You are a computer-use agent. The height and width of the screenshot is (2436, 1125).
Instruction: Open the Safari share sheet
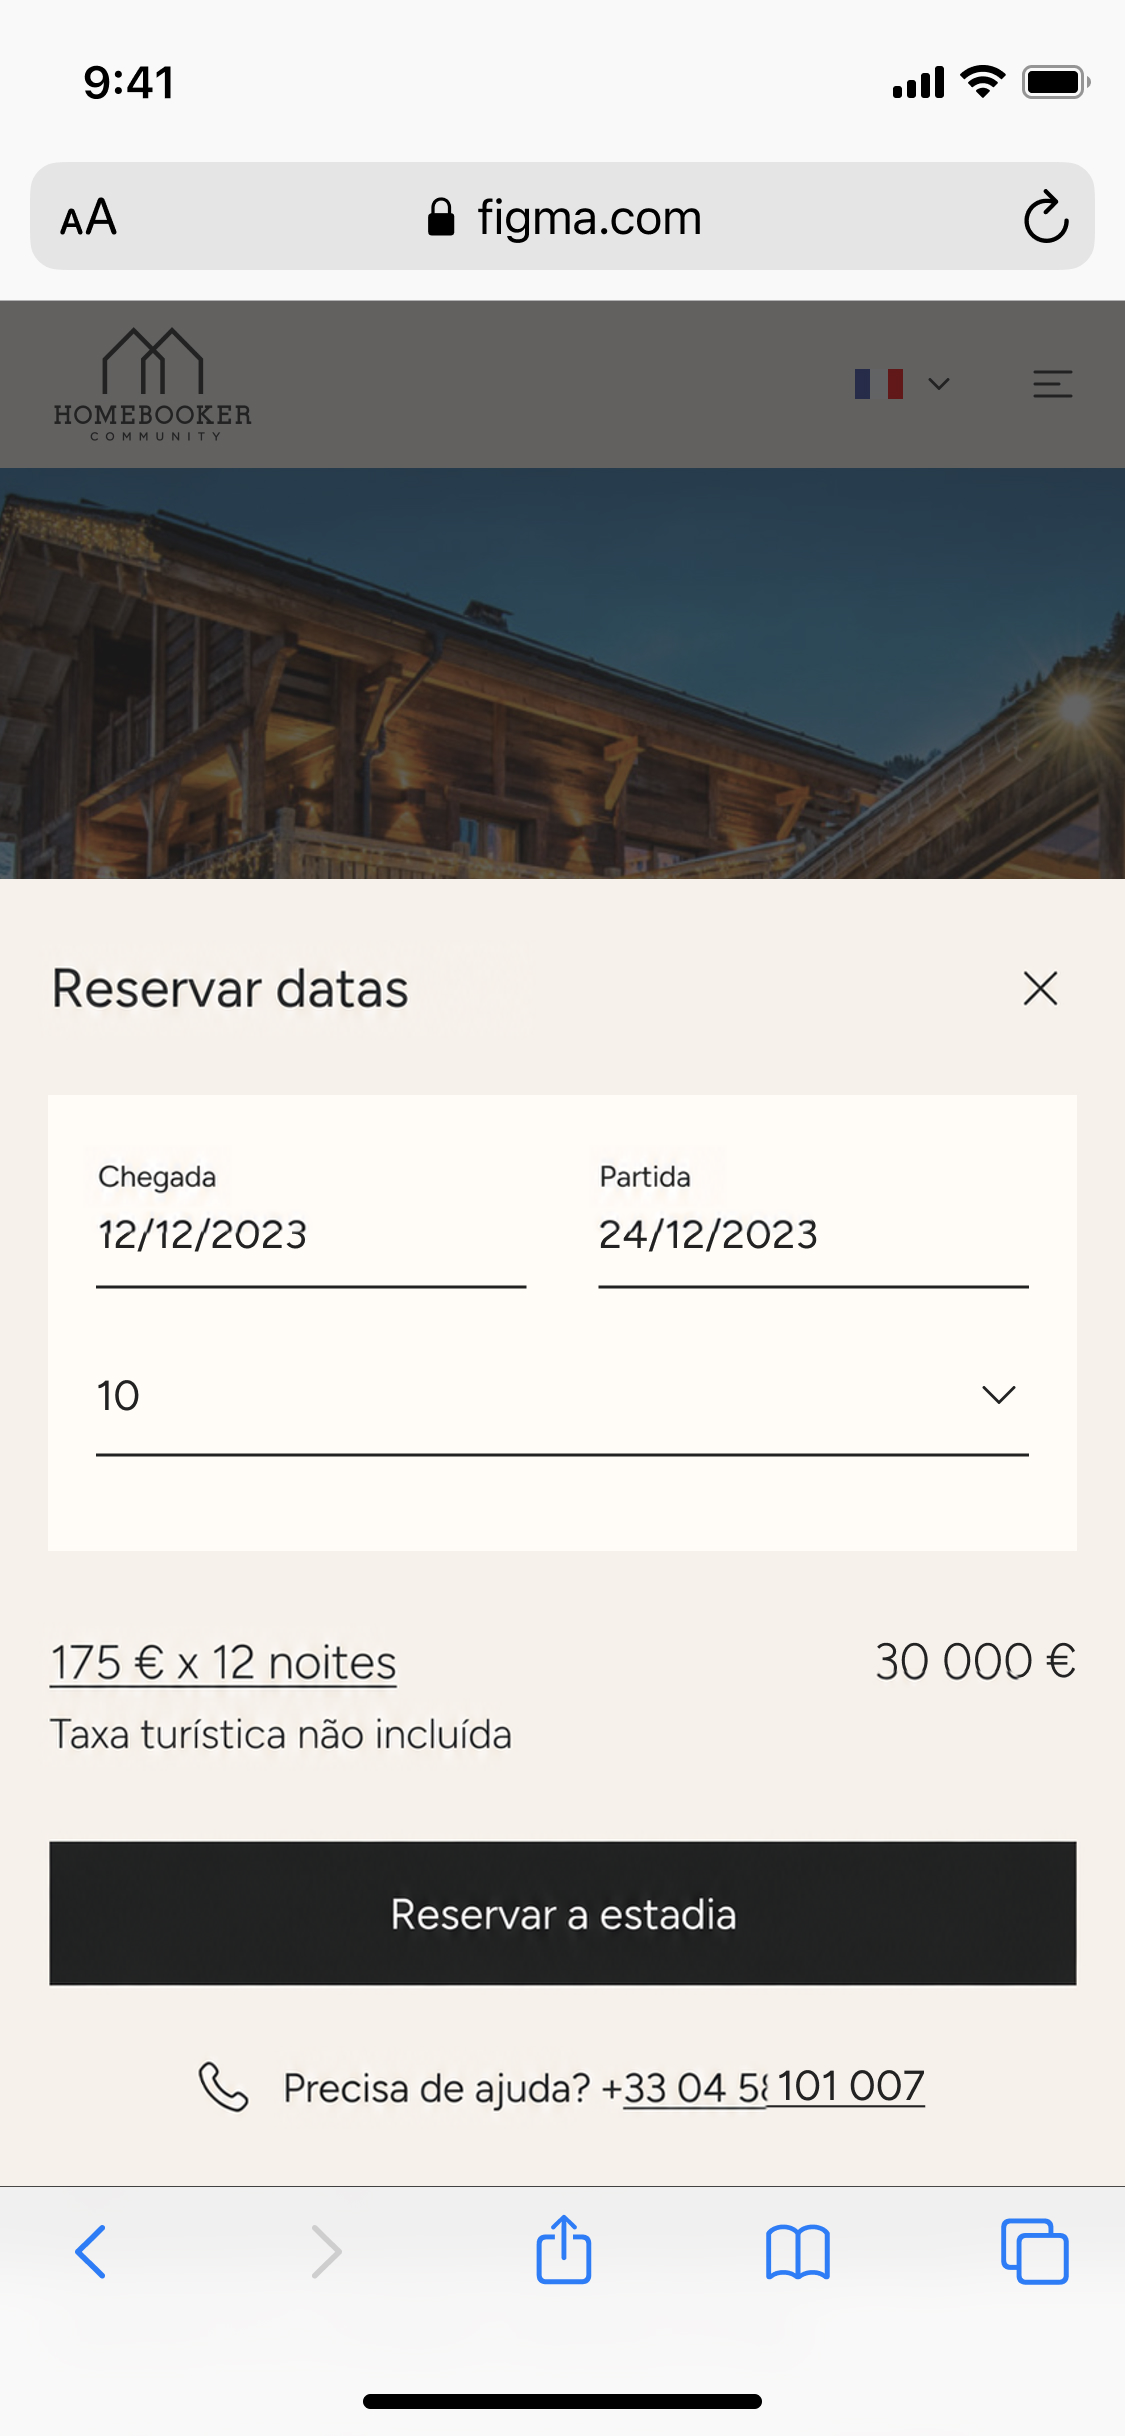(564, 2249)
